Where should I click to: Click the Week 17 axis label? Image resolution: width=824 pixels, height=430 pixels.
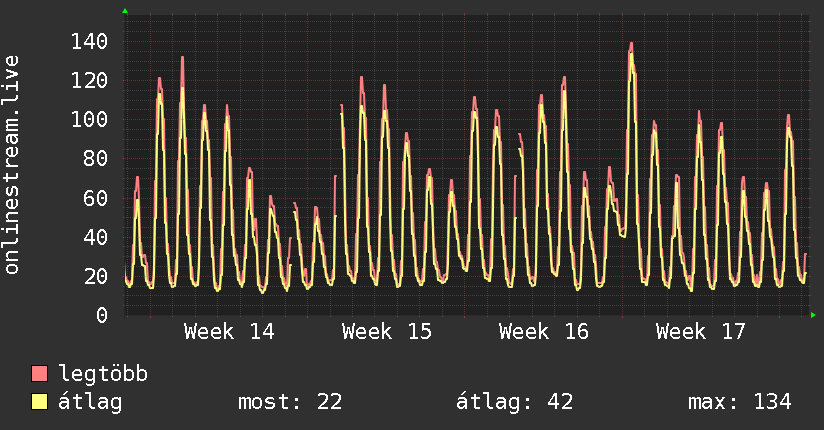coord(701,332)
